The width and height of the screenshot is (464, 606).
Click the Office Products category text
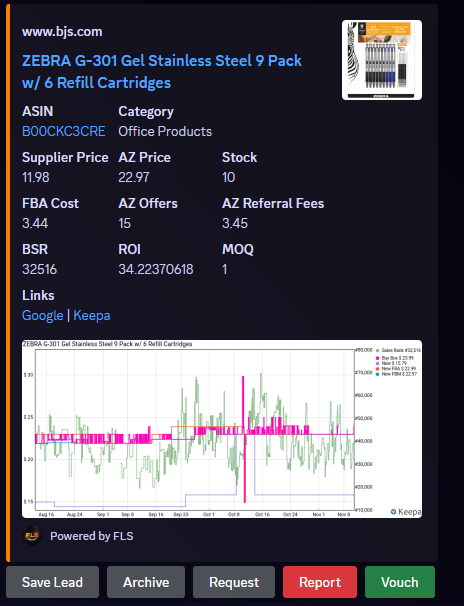click(165, 131)
